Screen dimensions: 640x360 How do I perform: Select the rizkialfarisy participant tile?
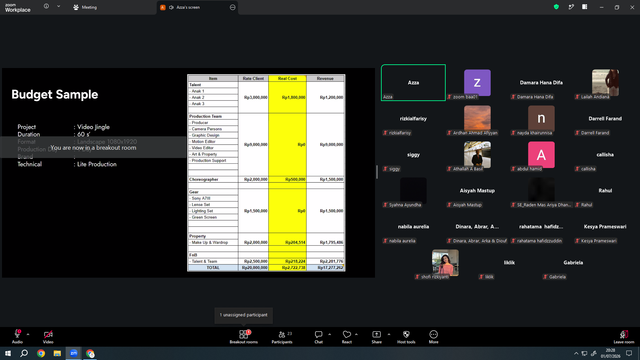(x=413, y=118)
